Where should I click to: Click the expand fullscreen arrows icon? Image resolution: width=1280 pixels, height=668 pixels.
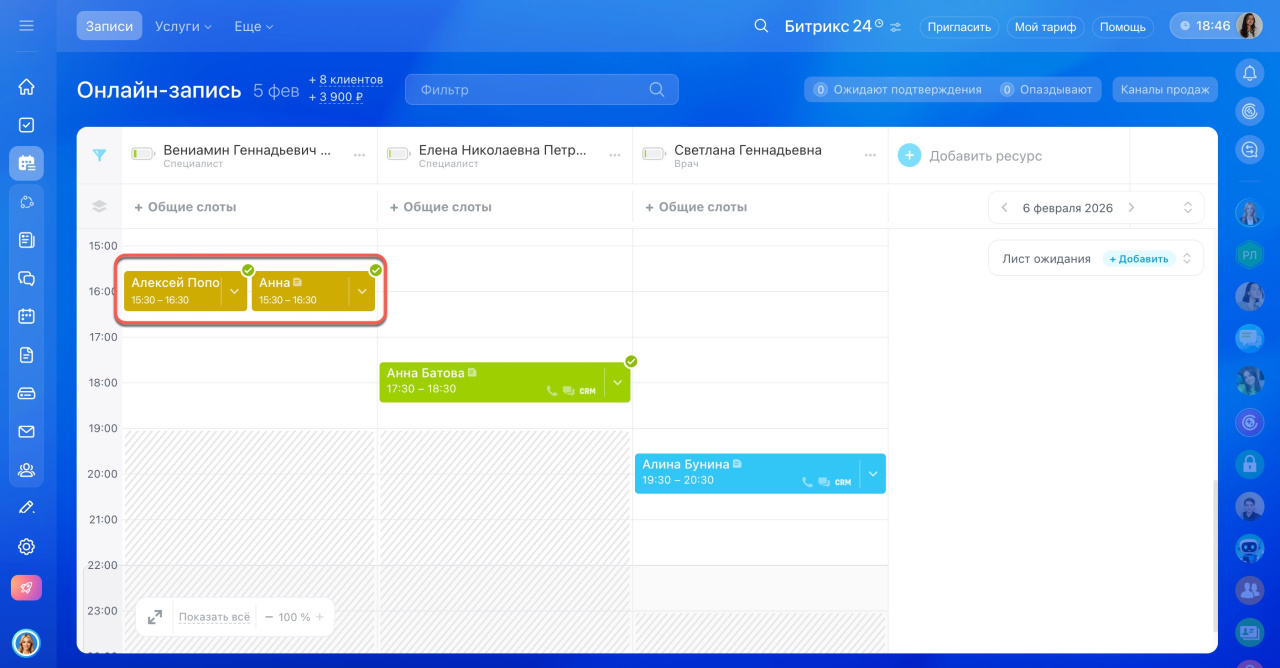(x=155, y=617)
